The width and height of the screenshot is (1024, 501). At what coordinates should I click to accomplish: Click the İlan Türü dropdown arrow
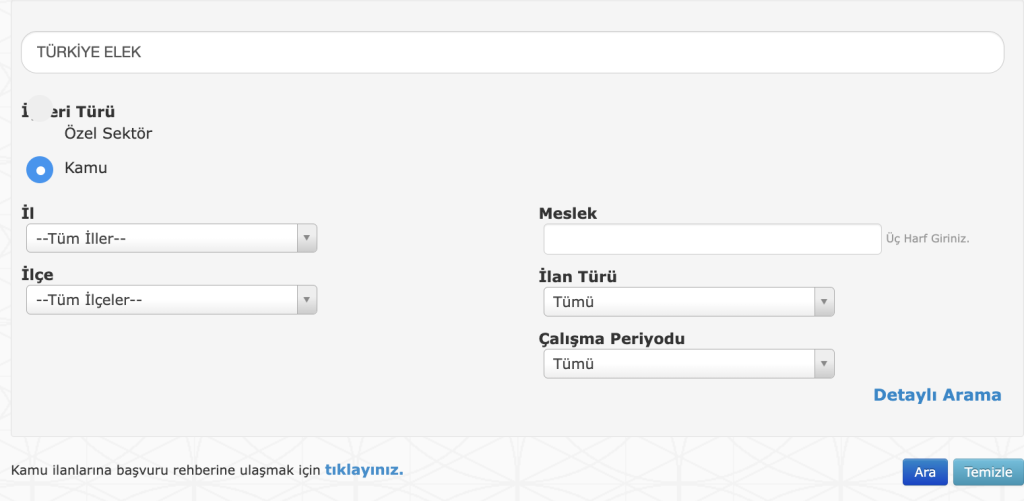[x=824, y=302]
